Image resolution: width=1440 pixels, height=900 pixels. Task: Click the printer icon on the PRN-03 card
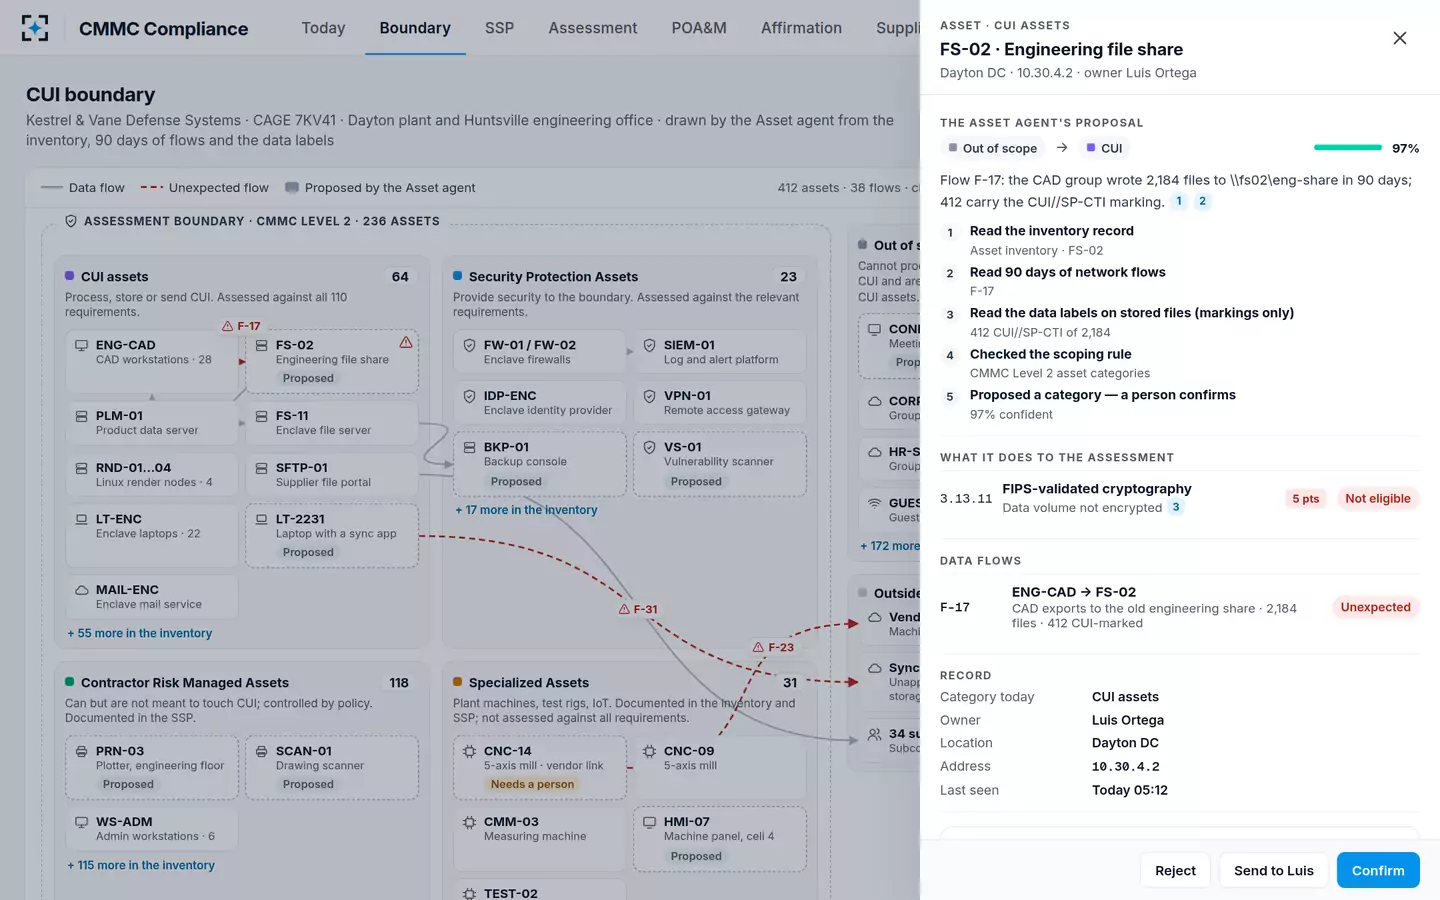81,751
